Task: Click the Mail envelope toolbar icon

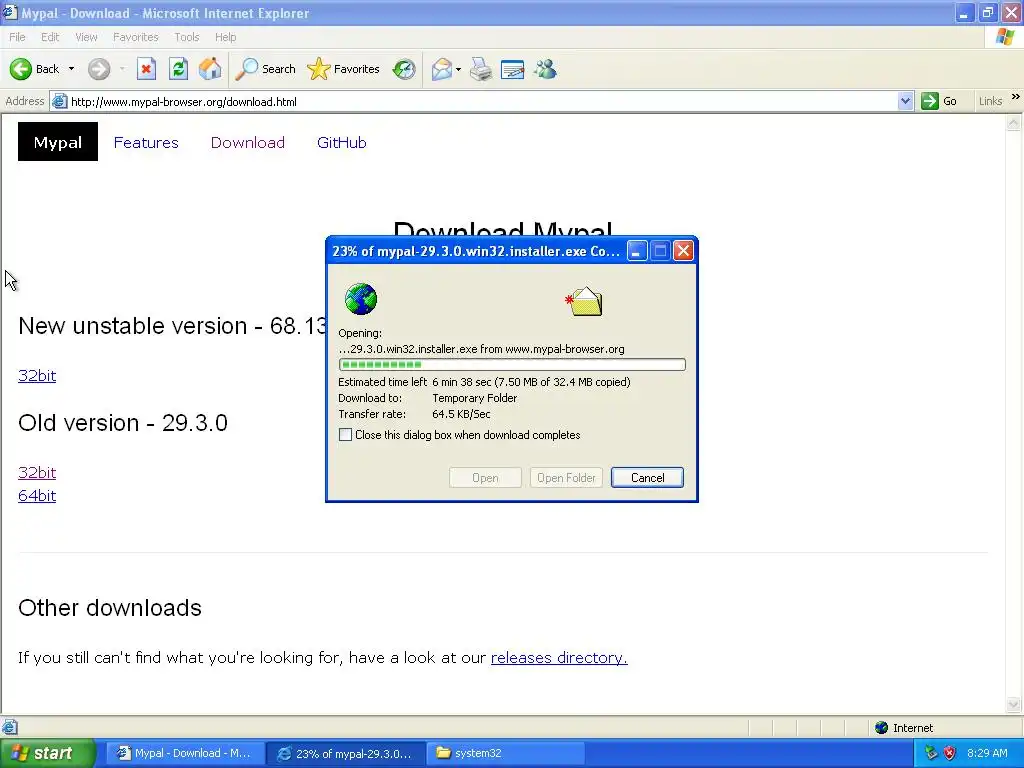Action: point(441,69)
